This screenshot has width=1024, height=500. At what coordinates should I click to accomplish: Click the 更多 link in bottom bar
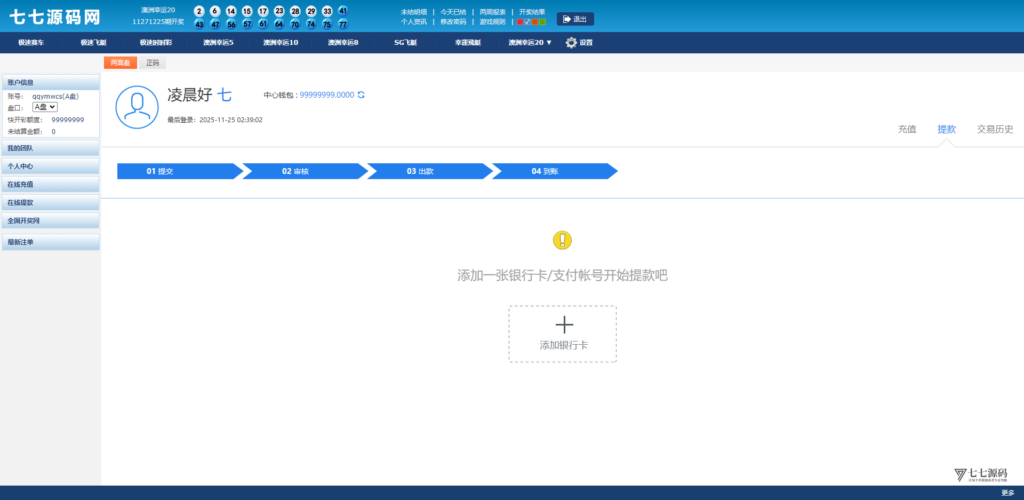[x=1008, y=493]
